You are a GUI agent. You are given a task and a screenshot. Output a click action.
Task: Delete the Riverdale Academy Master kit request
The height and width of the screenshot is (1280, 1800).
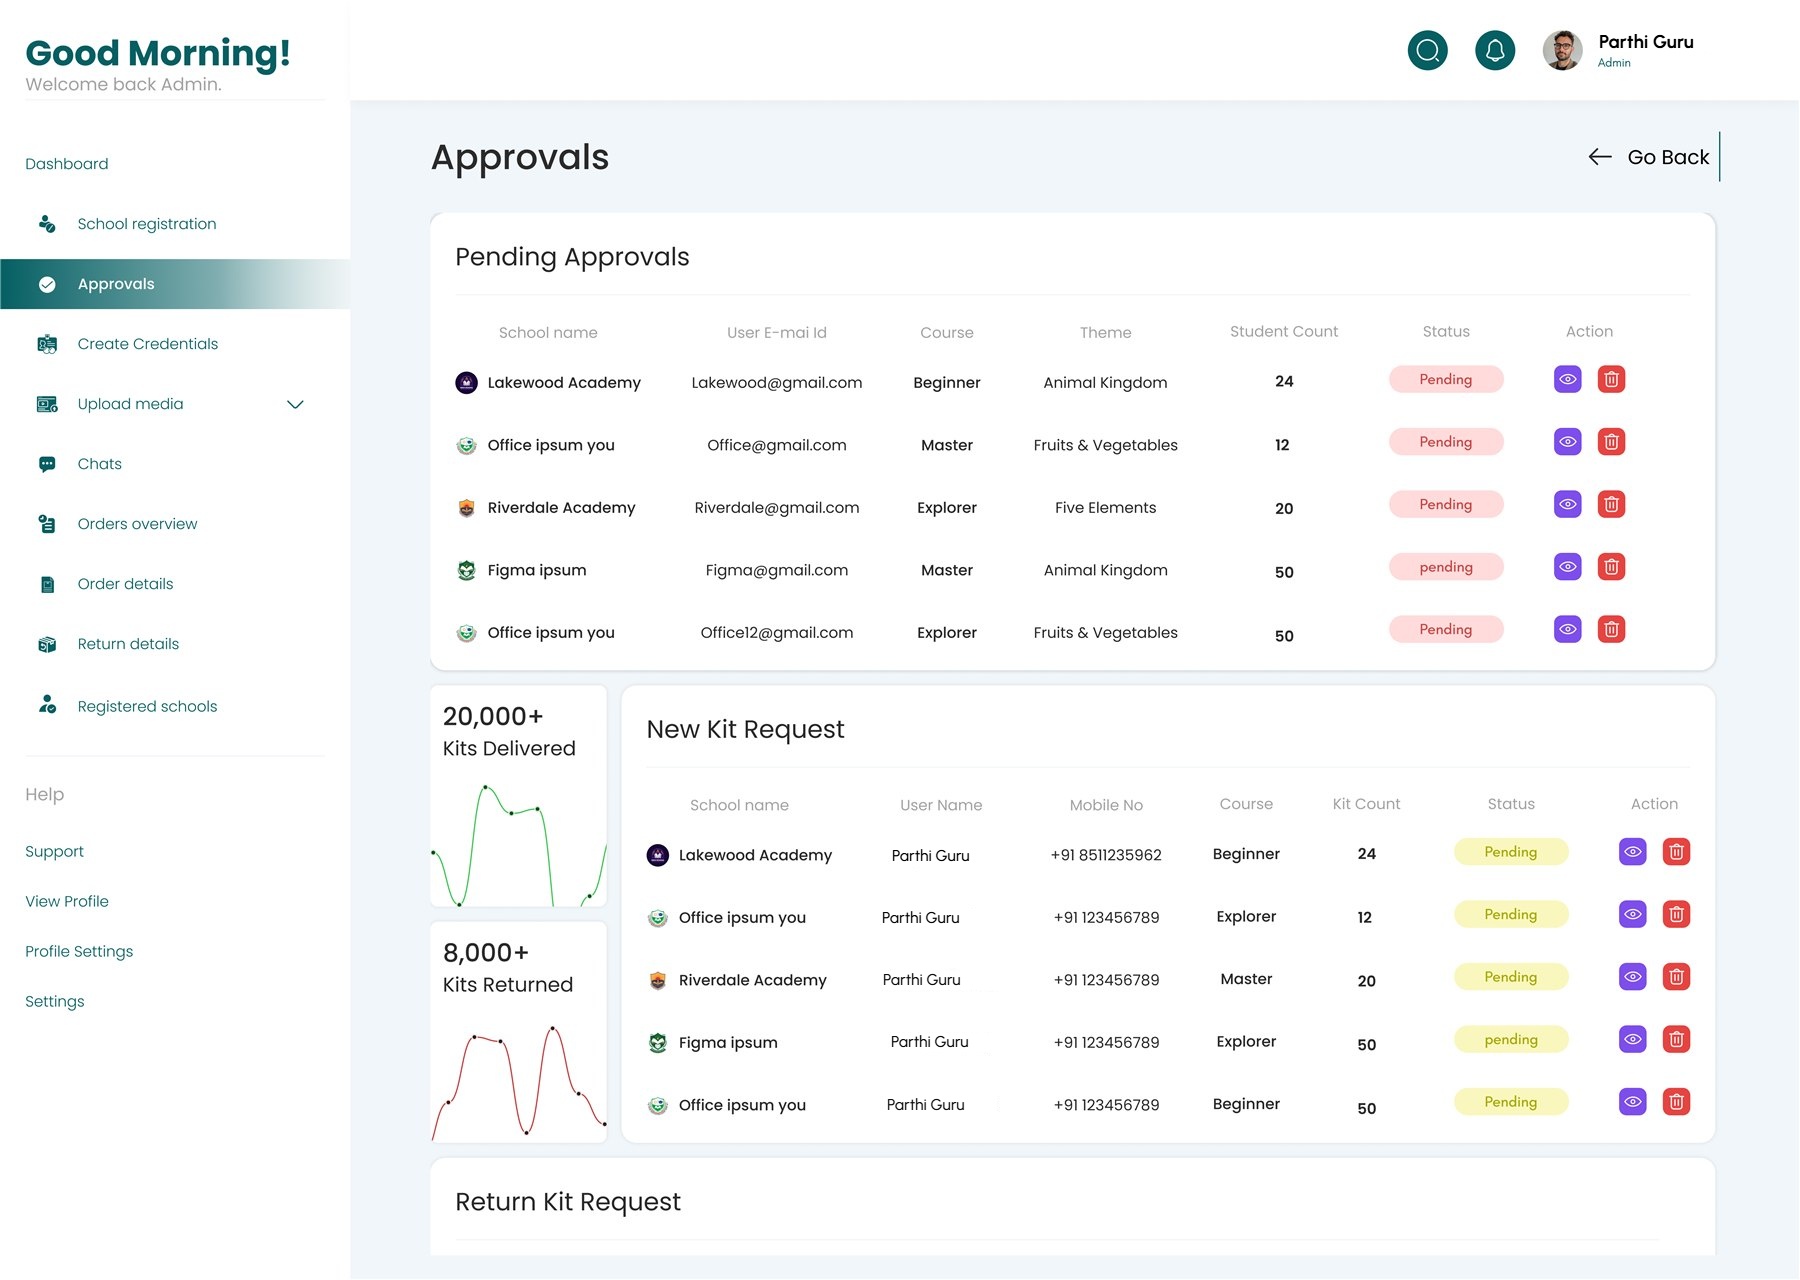pyautogui.click(x=1676, y=976)
